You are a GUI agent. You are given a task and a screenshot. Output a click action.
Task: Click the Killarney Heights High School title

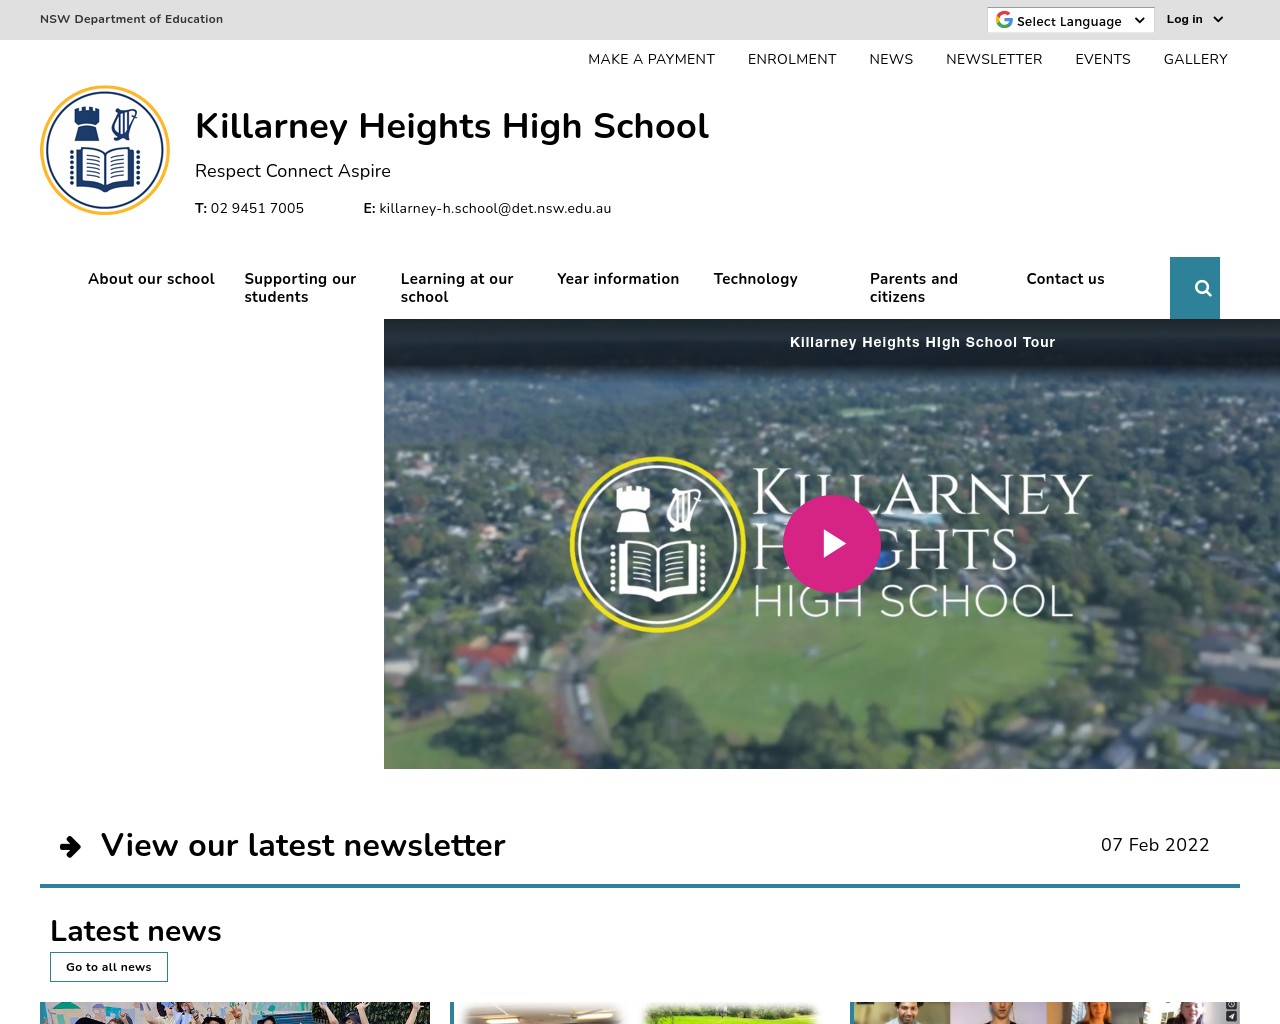coord(452,126)
